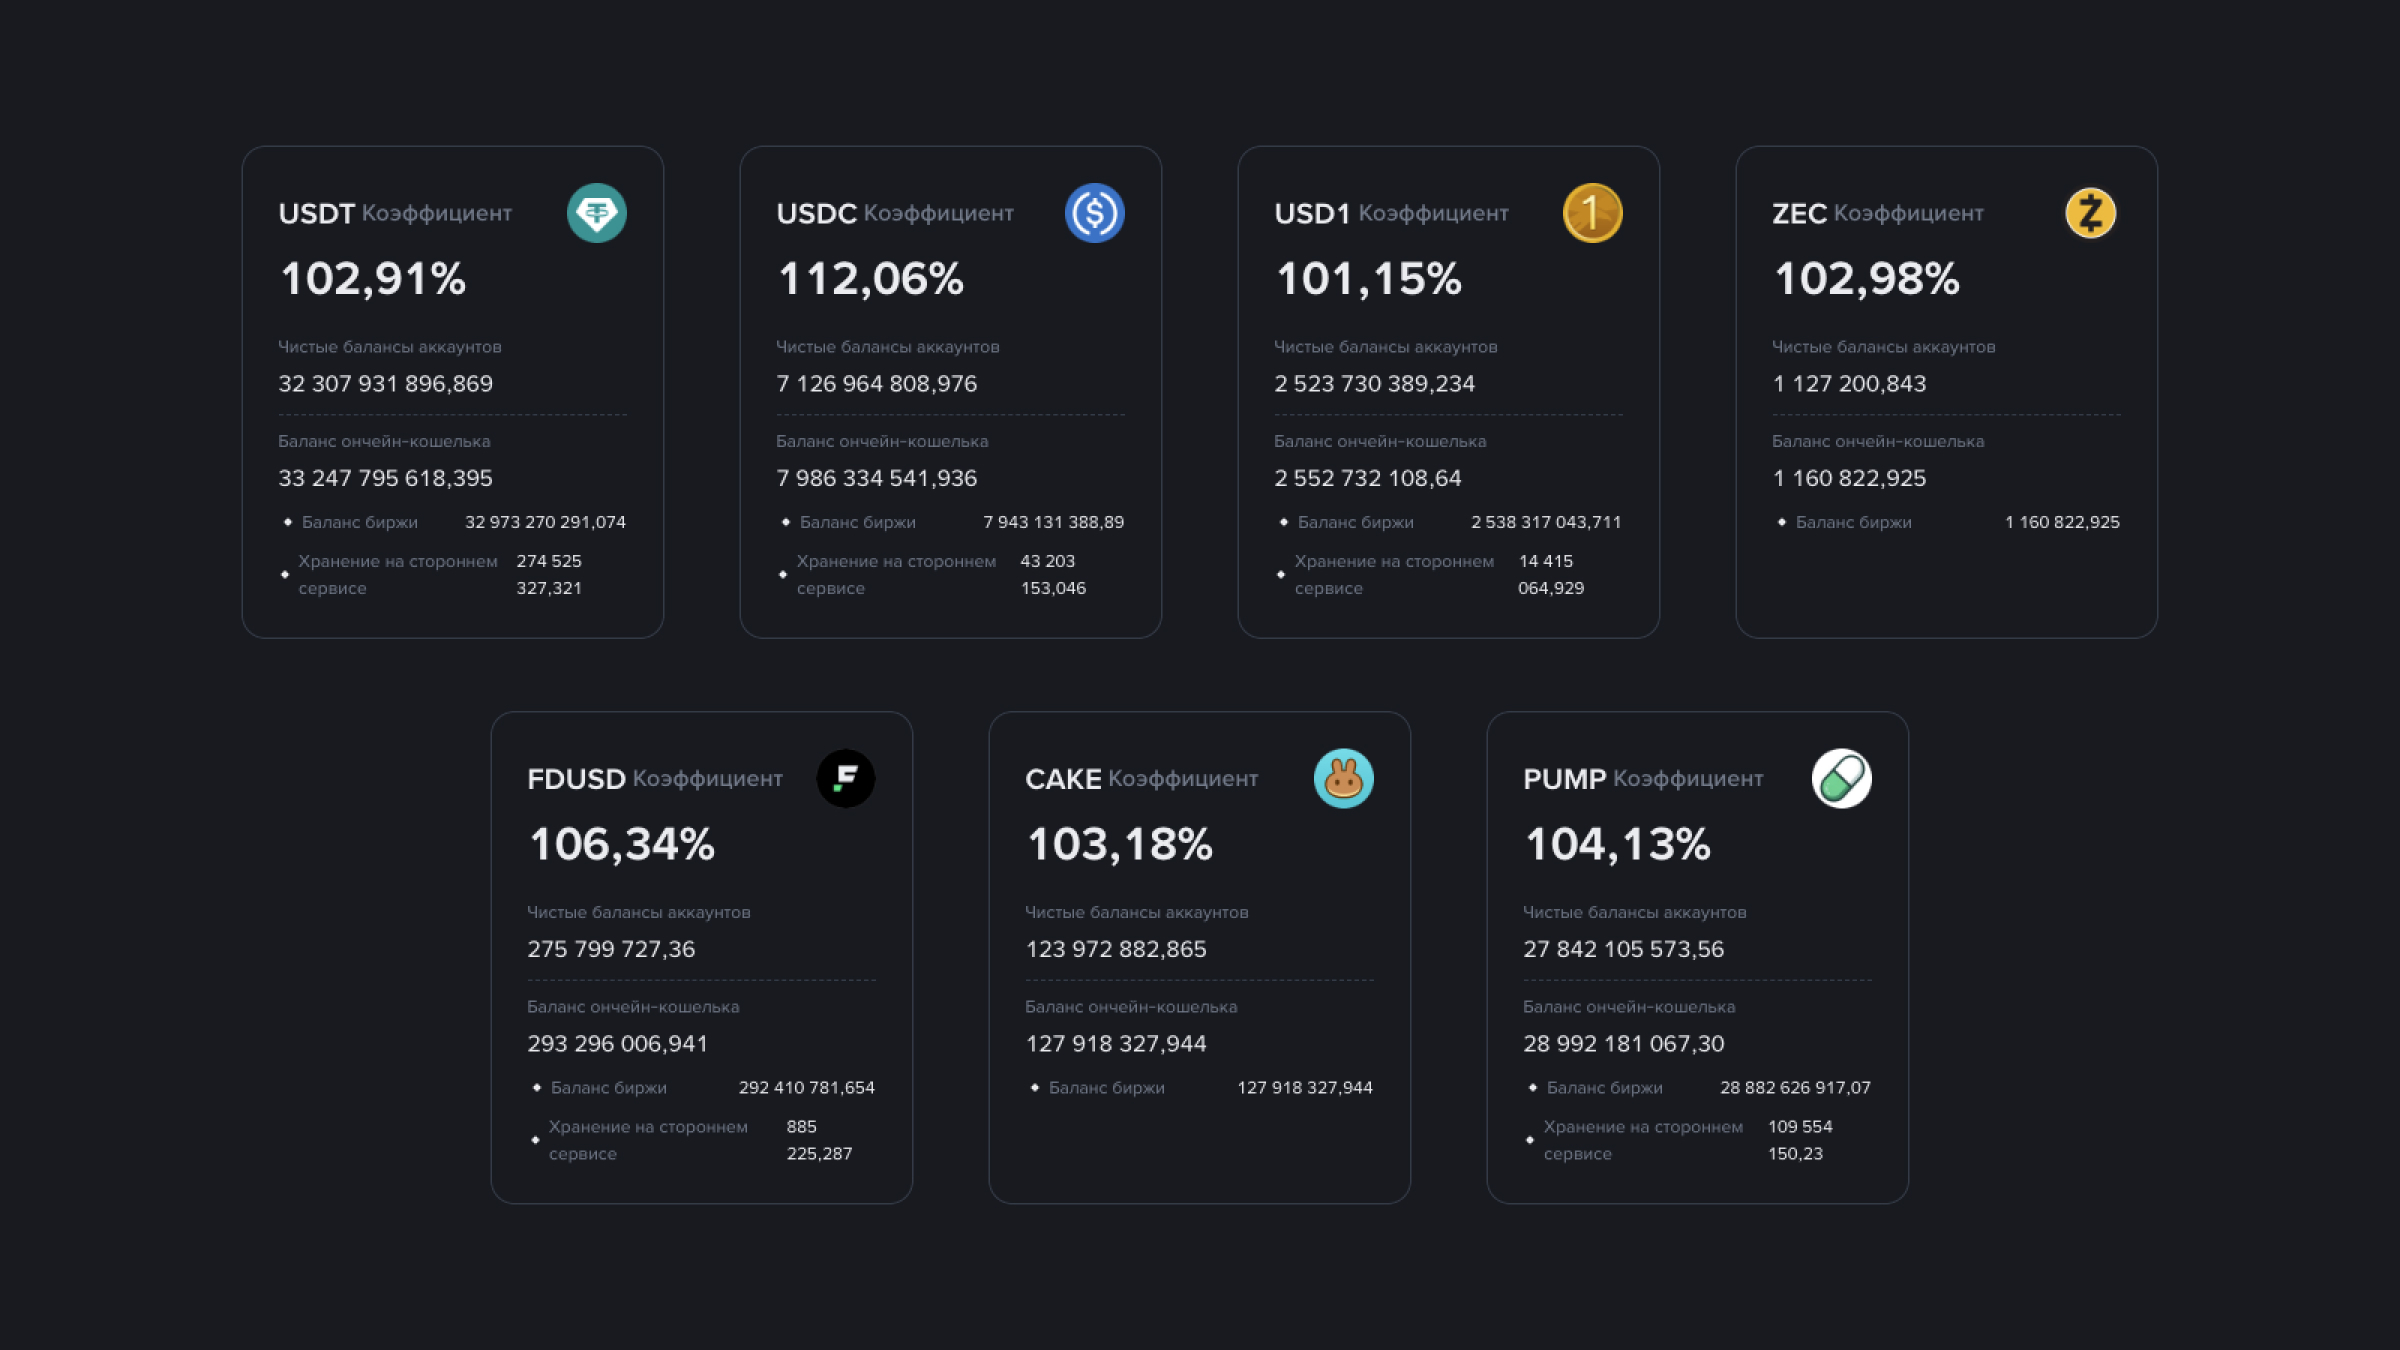Click the 106,34% FDUSD ratio value
2400x1350 pixels.
[622, 845]
